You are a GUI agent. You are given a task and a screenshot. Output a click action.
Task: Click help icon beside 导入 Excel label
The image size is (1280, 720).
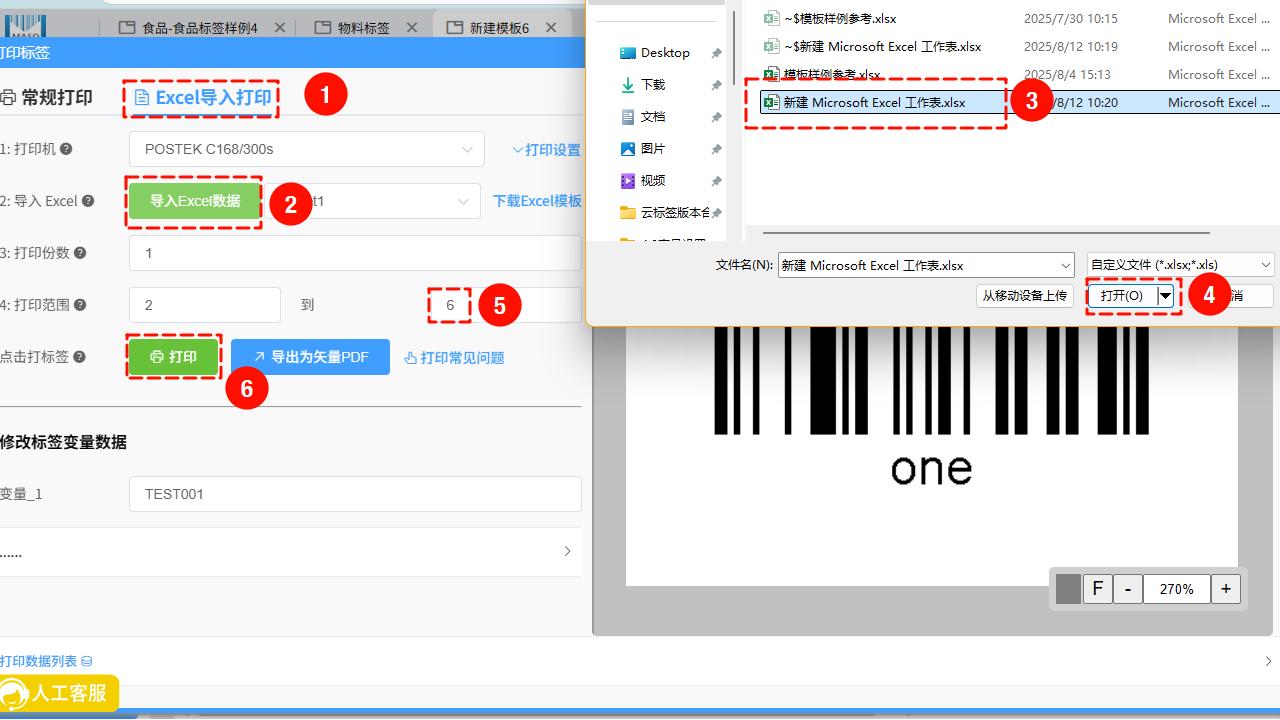pyautogui.click(x=88, y=201)
